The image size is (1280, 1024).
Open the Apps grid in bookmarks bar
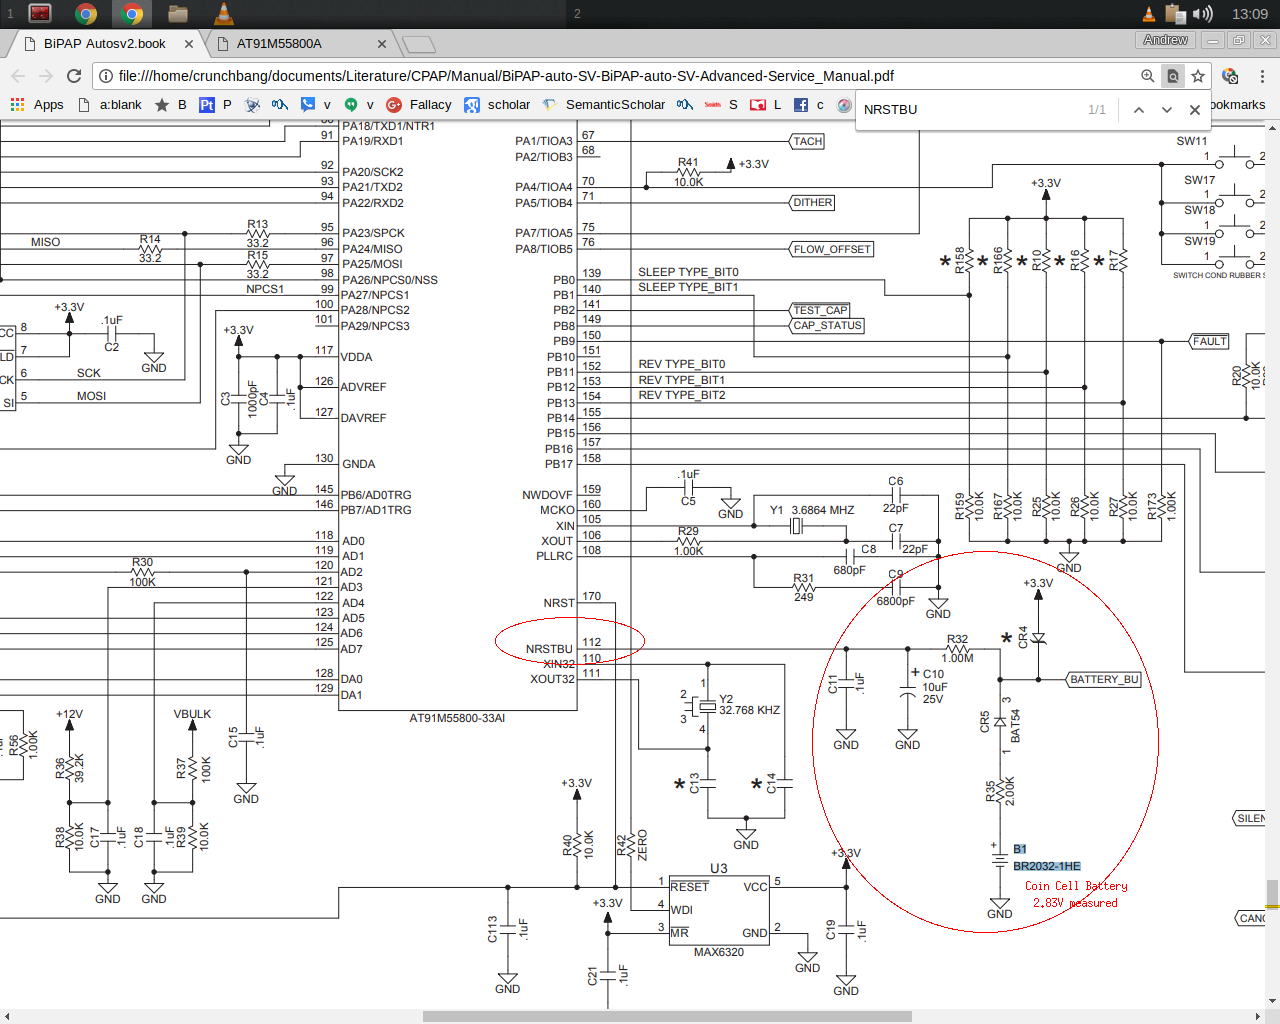point(37,105)
